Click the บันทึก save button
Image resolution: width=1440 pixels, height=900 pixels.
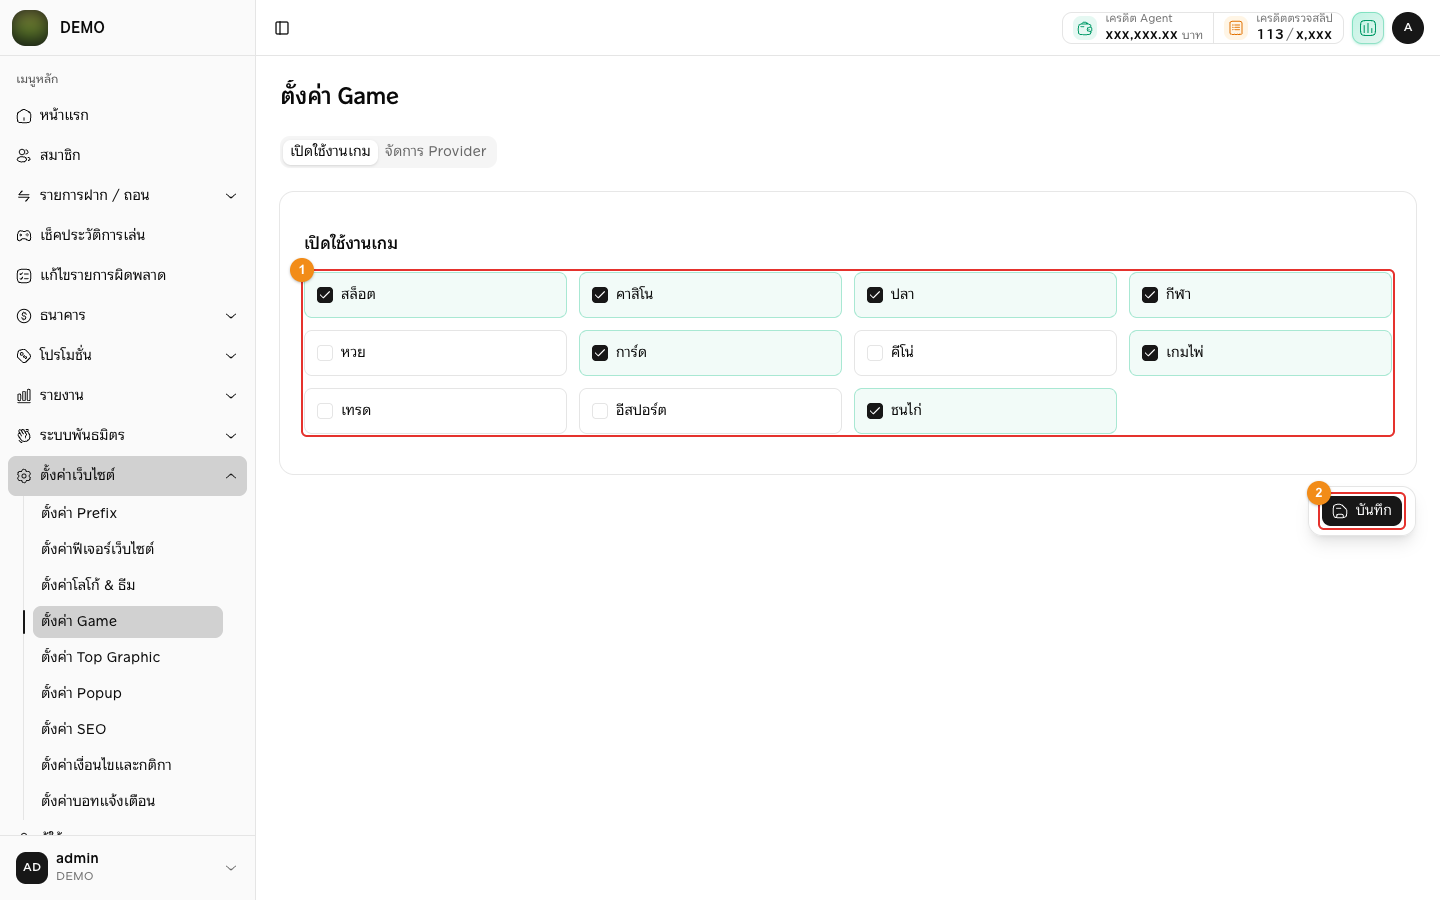(x=1362, y=511)
